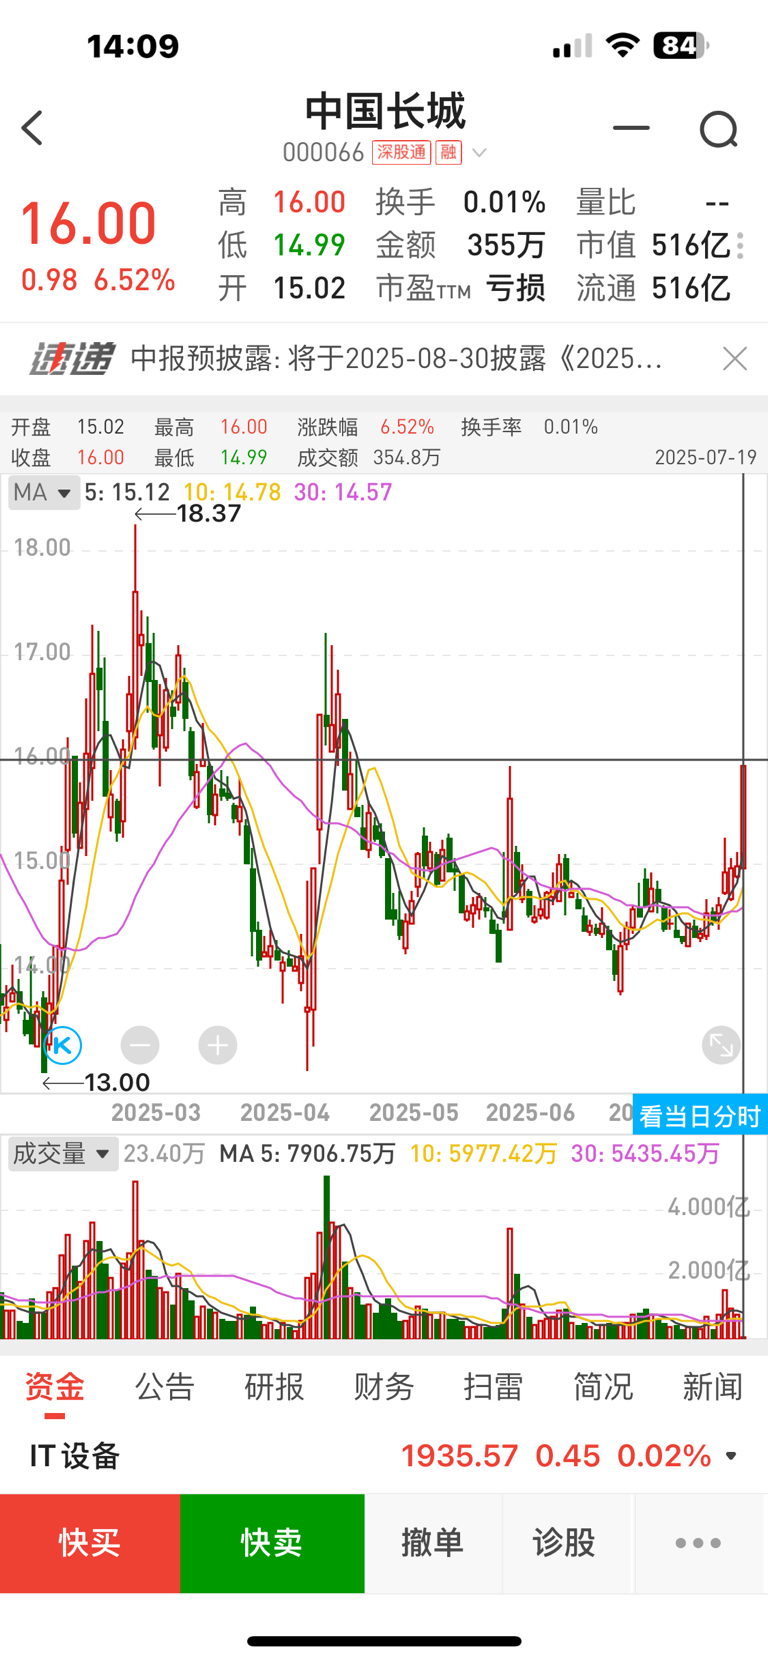Tap the cellular signal bars icon
This screenshot has width=768, height=1663.
pos(573,46)
